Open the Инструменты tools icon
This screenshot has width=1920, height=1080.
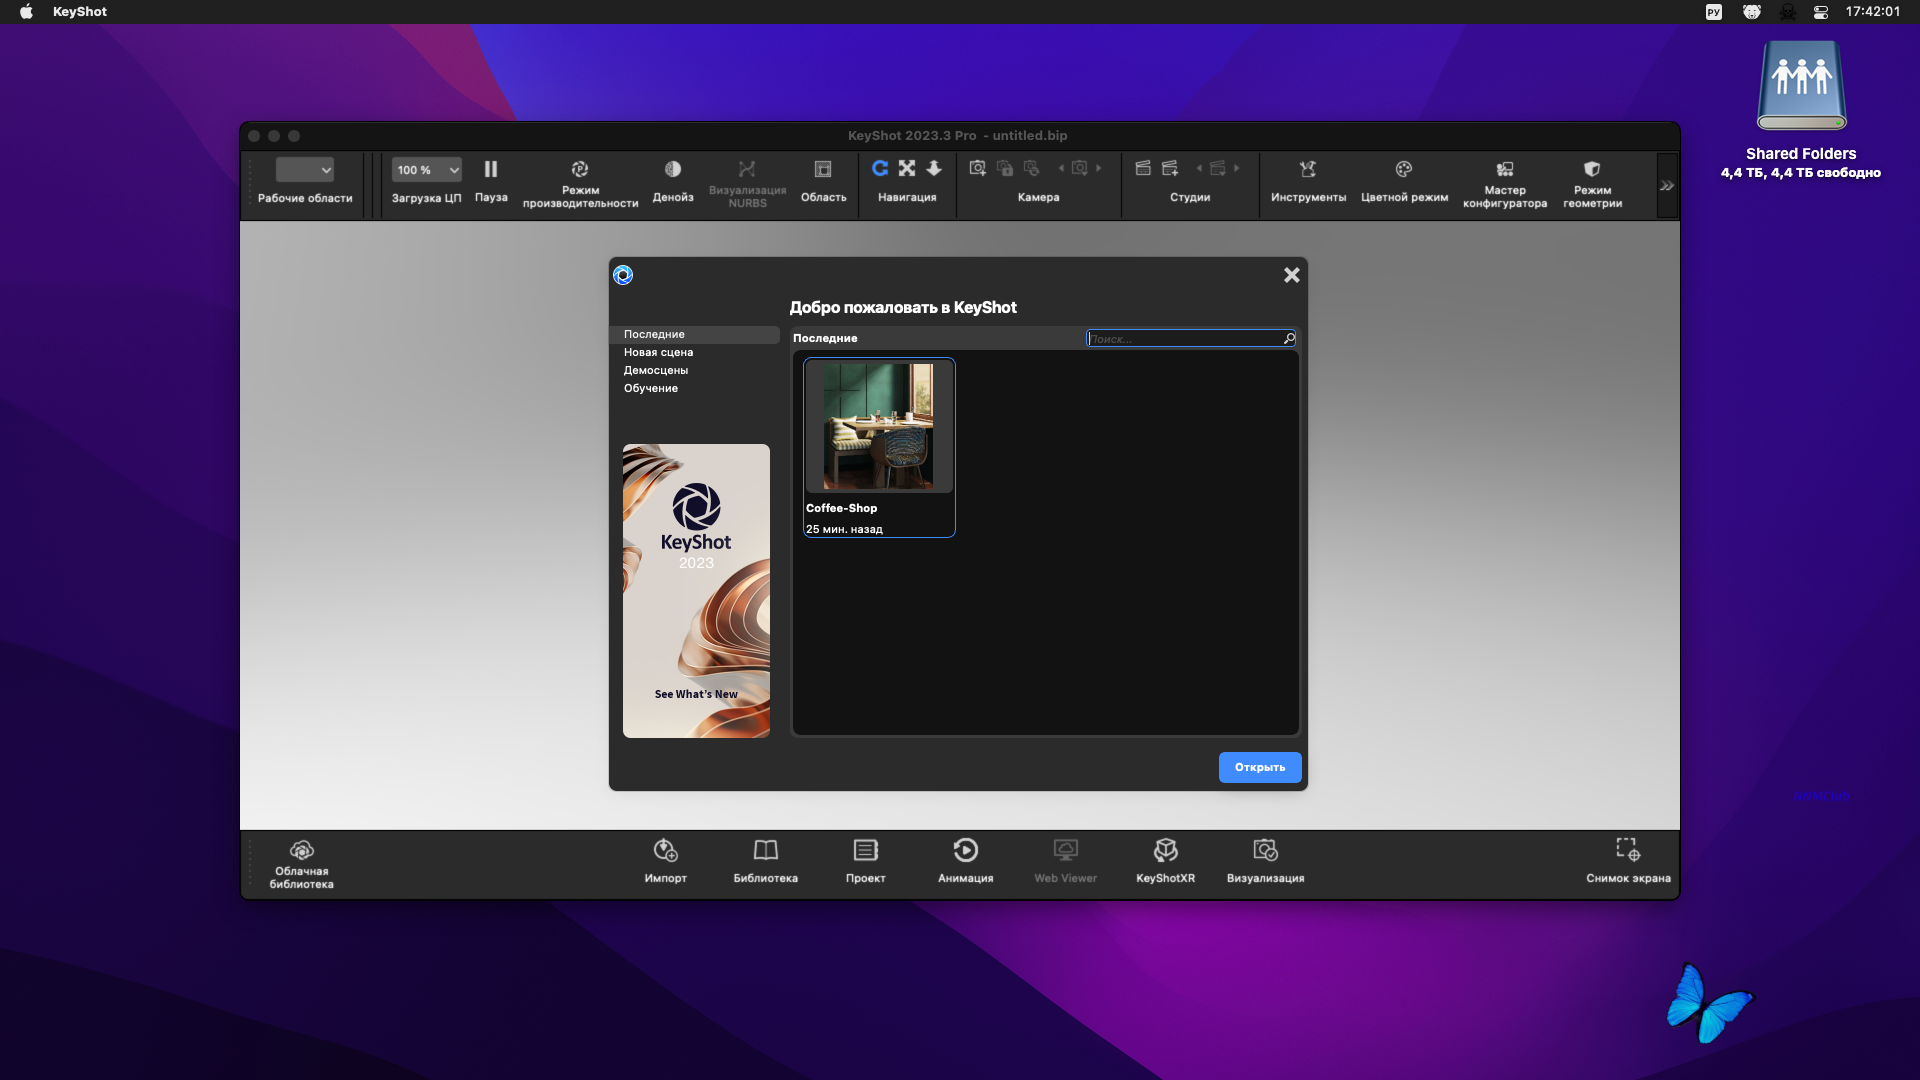tap(1308, 169)
